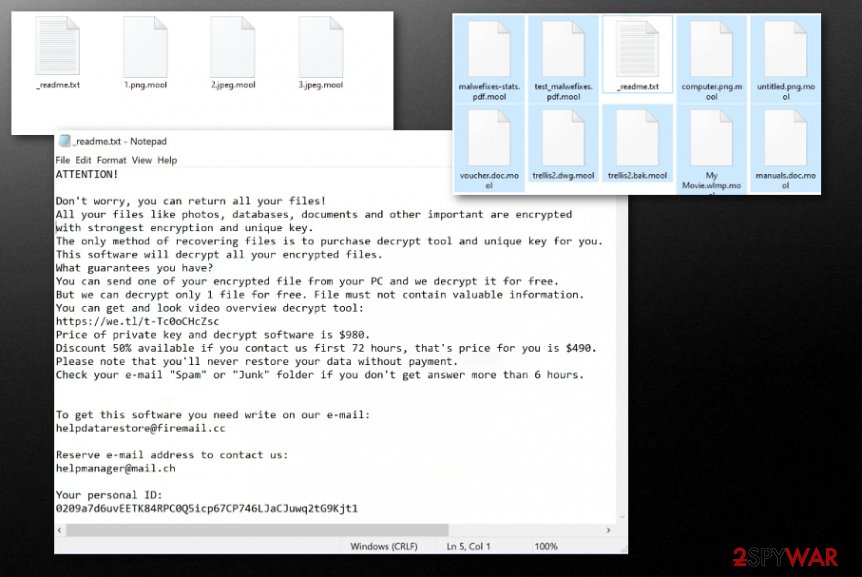
Task: Open the Help menu in Notepad
Action: 167,160
